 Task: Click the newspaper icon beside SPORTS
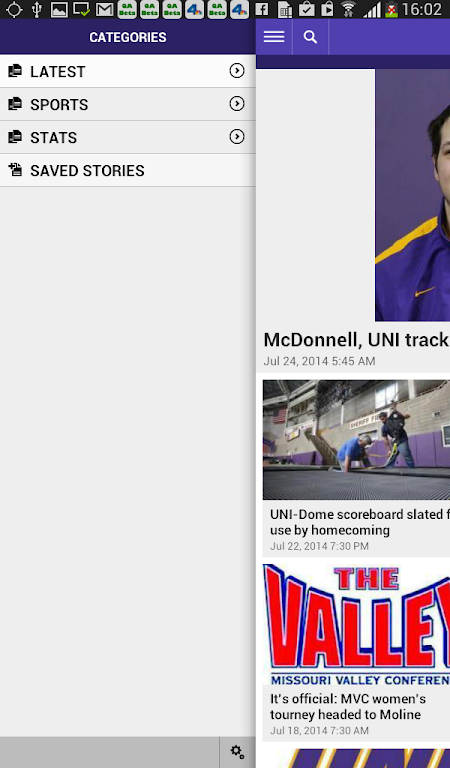pyautogui.click(x=15, y=104)
